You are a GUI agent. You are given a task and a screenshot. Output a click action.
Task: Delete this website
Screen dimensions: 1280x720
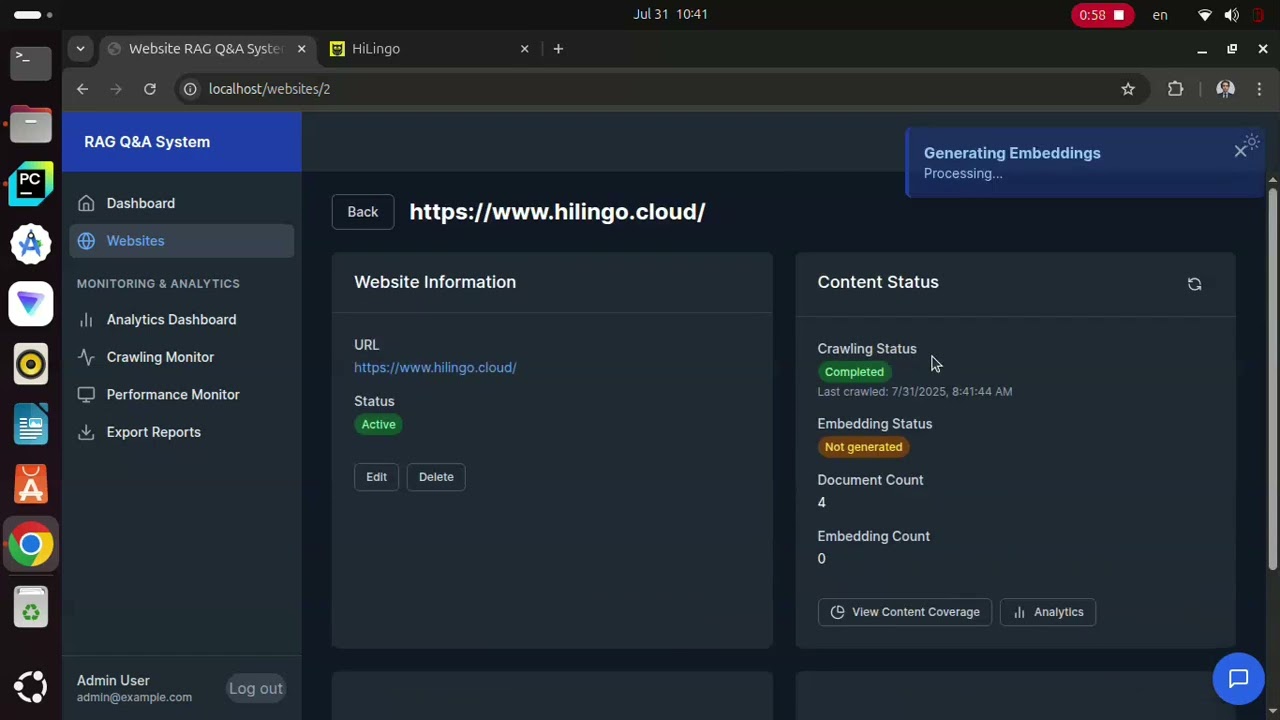click(436, 477)
